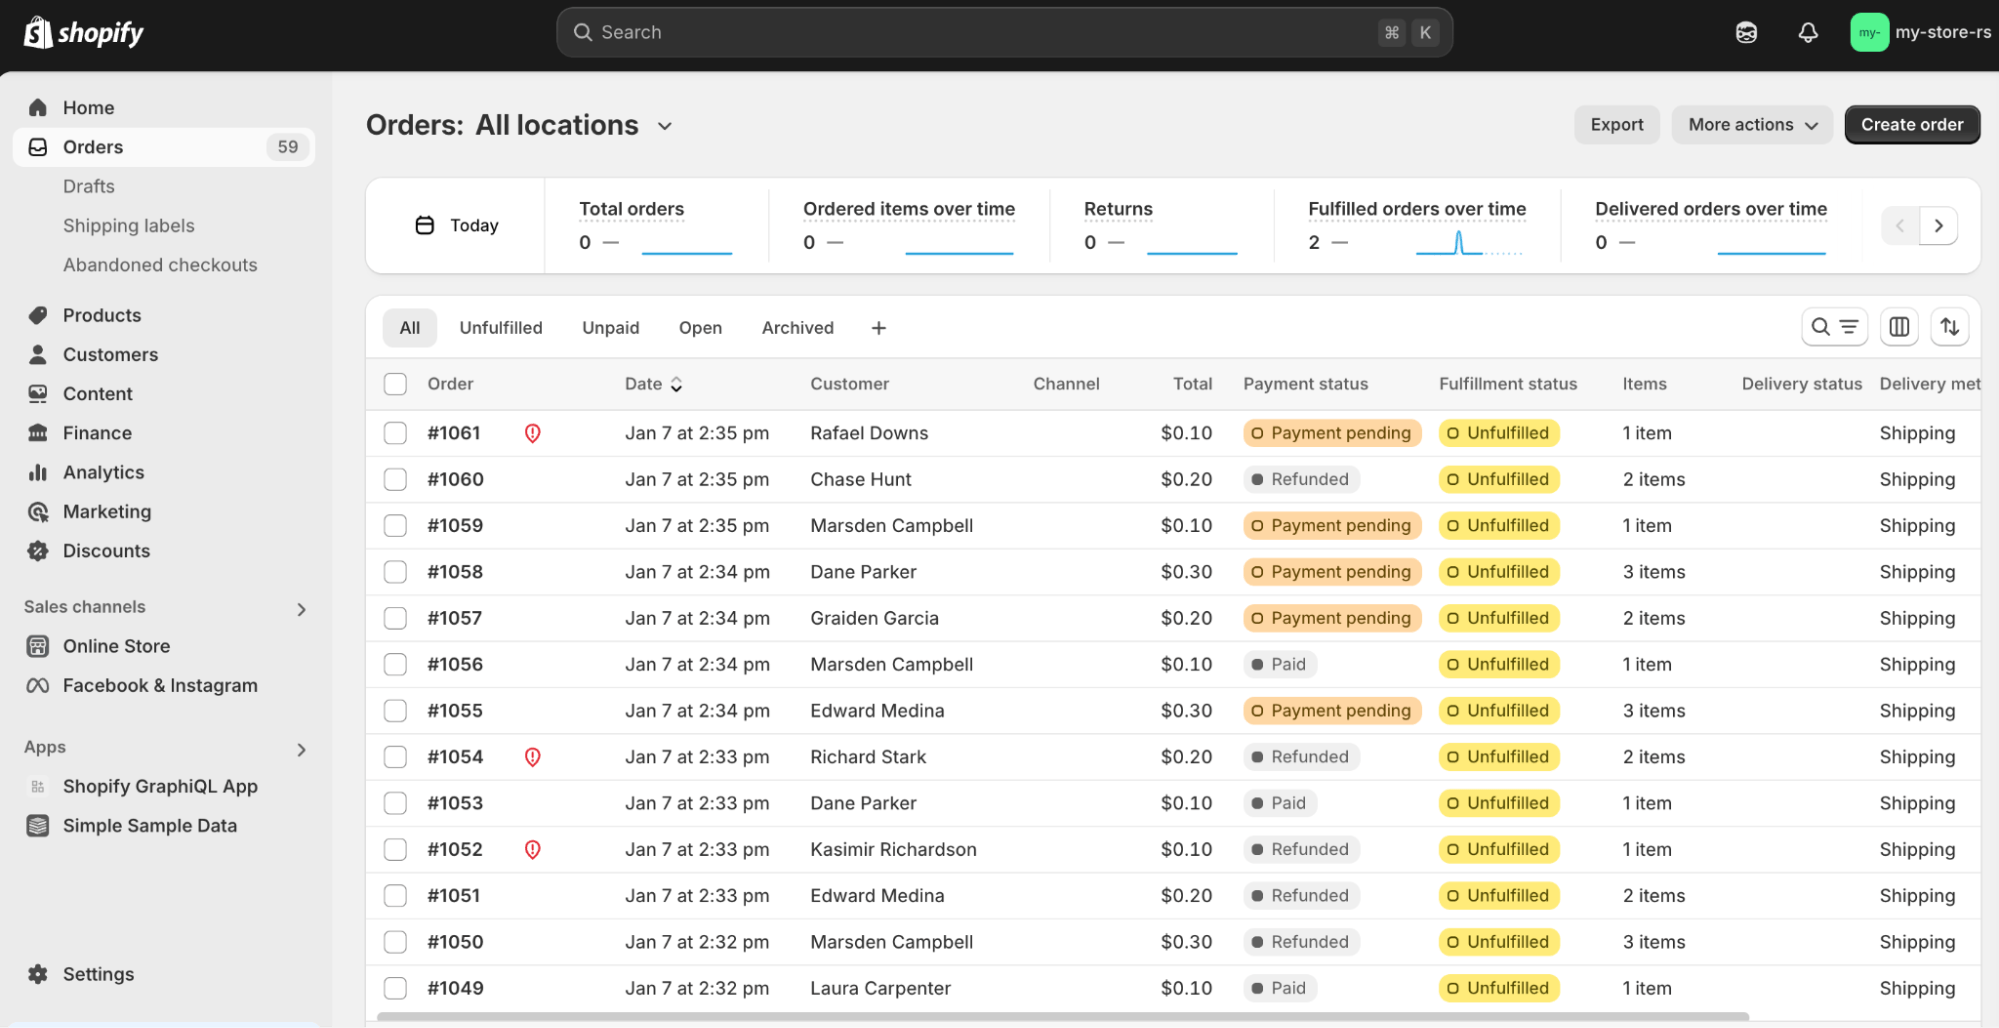The width and height of the screenshot is (1999, 1028).
Task: Switch to the All tab
Action: [x=410, y=328]
